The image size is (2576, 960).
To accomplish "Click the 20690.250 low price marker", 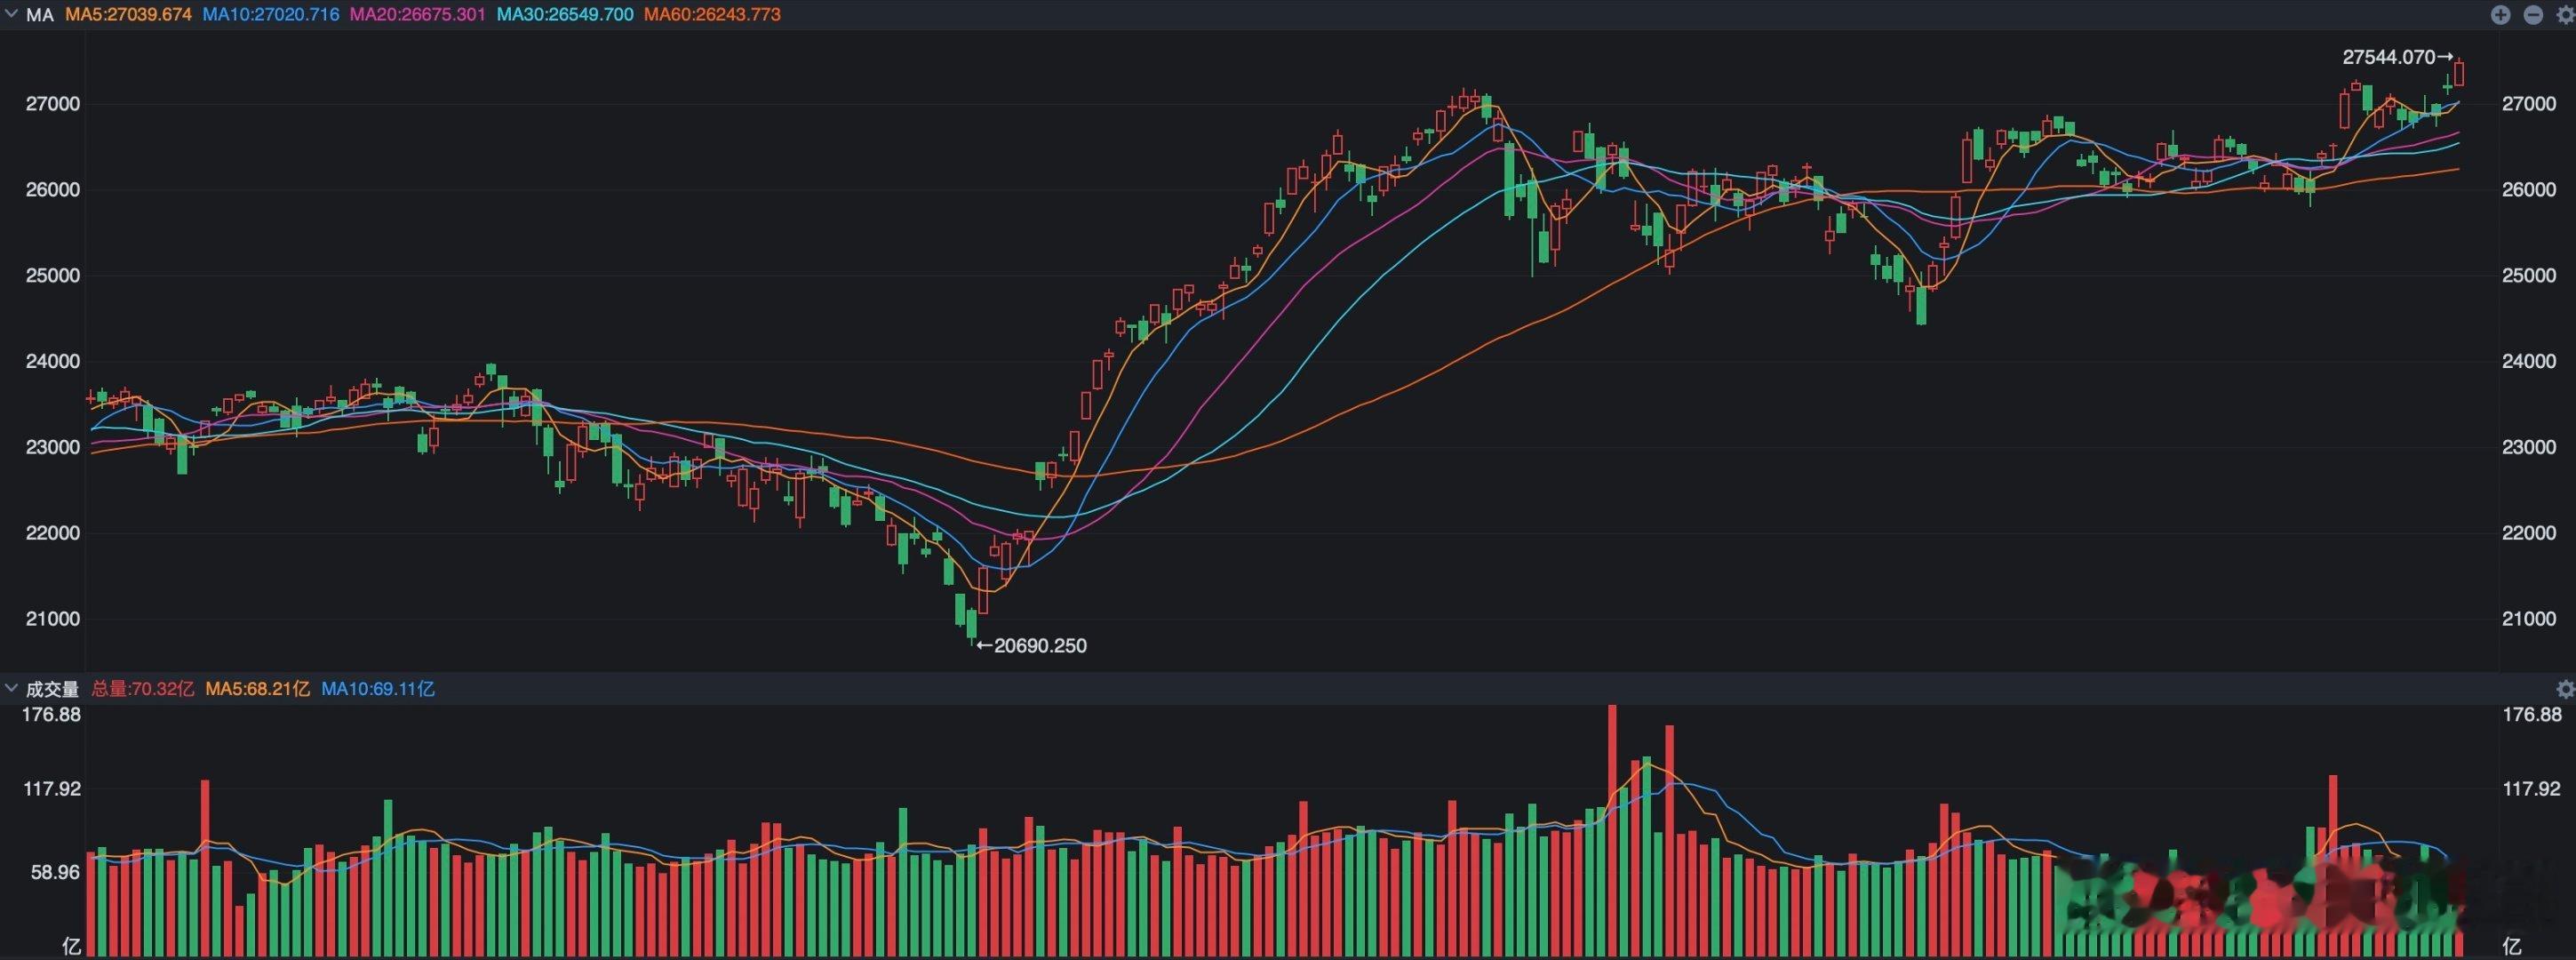I will pyautogui.click(x=1032, y=646).
